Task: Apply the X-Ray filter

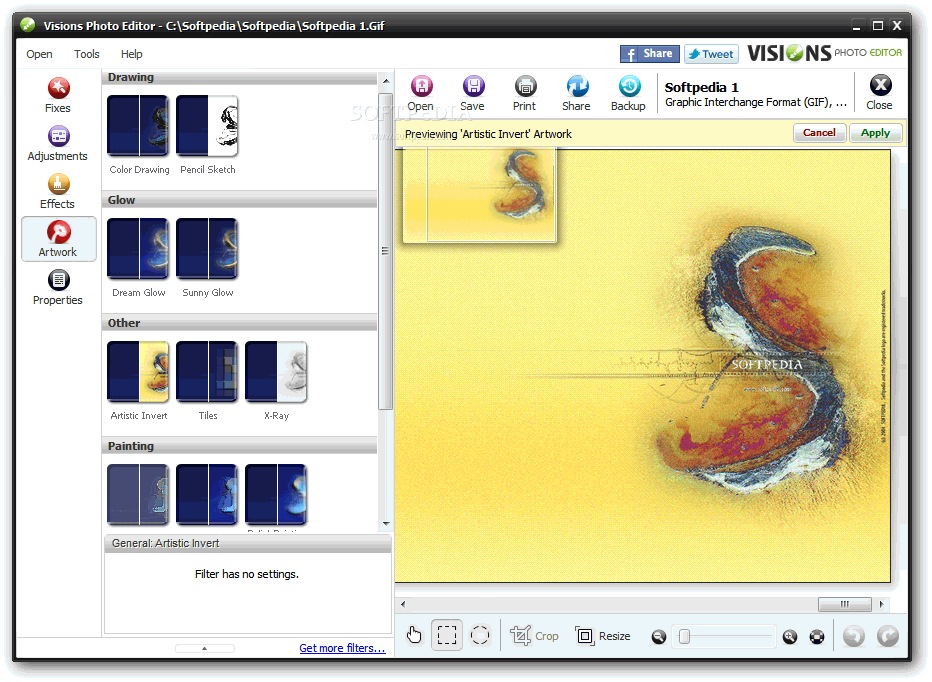Action: point(276,372)
